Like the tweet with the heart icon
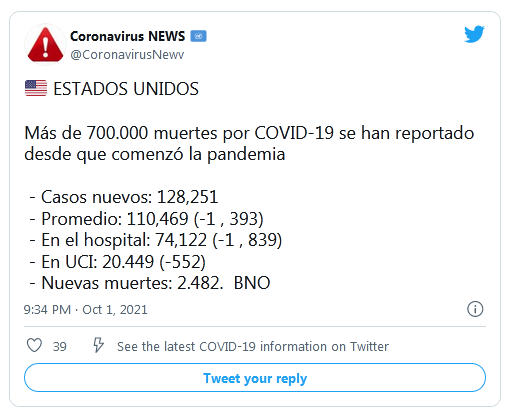This screenshot has width=531, height=419. click(34, 345)
